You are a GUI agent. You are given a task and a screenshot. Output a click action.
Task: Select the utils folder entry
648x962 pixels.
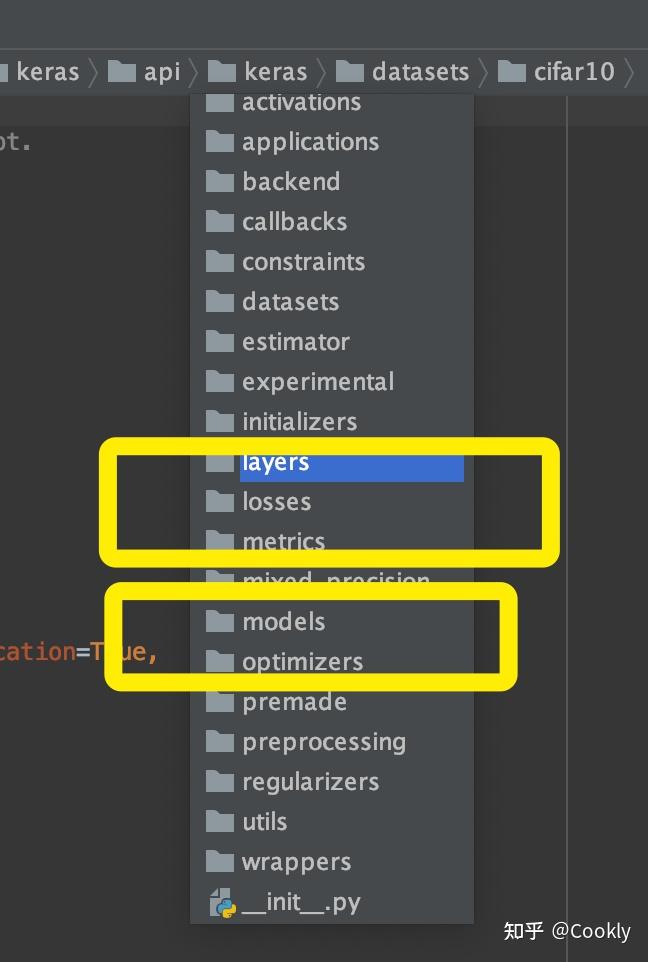point(332,822)
